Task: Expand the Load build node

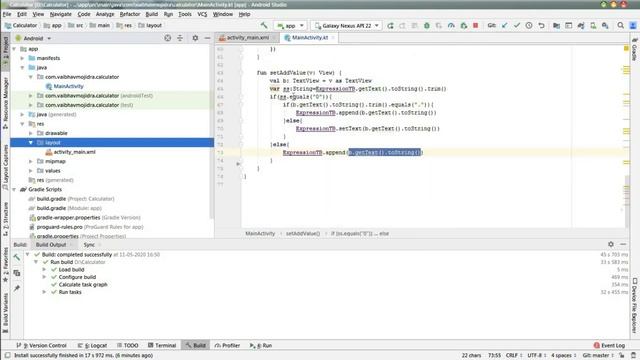Action: 44,269
